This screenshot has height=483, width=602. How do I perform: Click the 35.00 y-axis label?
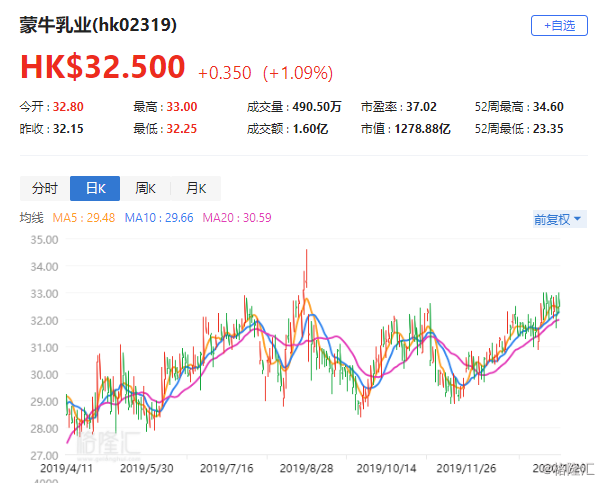point(45,240)
